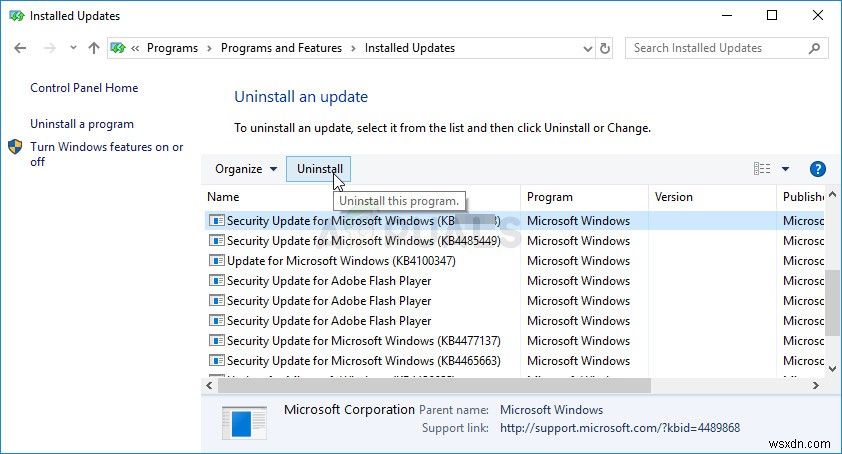Navigate to Programs and Features breadcrumb
This screenshot has height=454, width=842.
tap(281, 48)
